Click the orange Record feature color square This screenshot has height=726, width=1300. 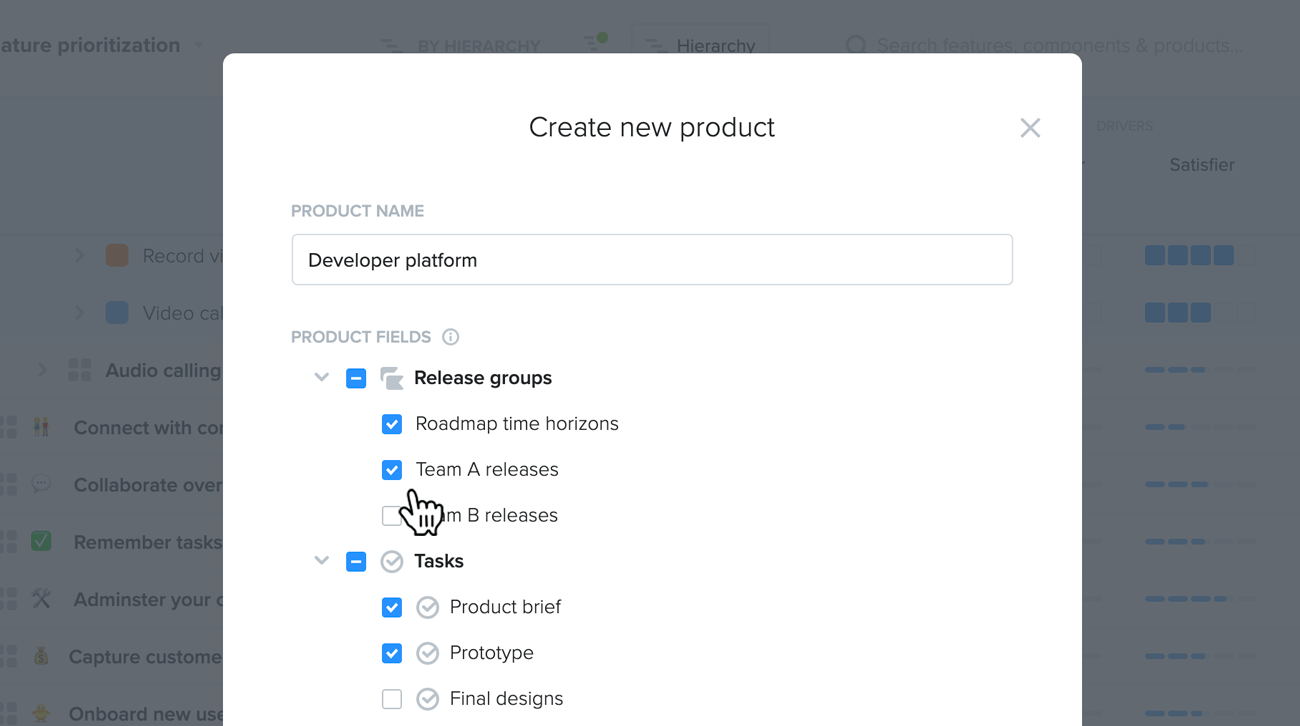[117, 255]
